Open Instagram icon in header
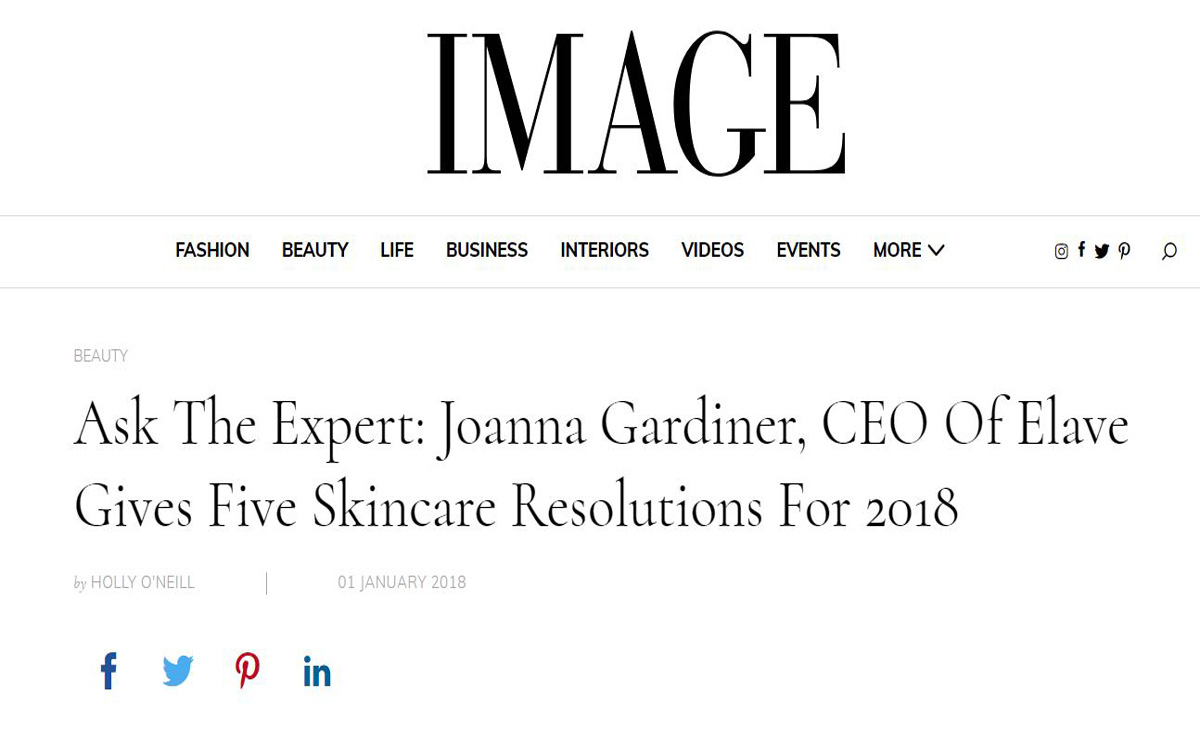 point(1061,251)
